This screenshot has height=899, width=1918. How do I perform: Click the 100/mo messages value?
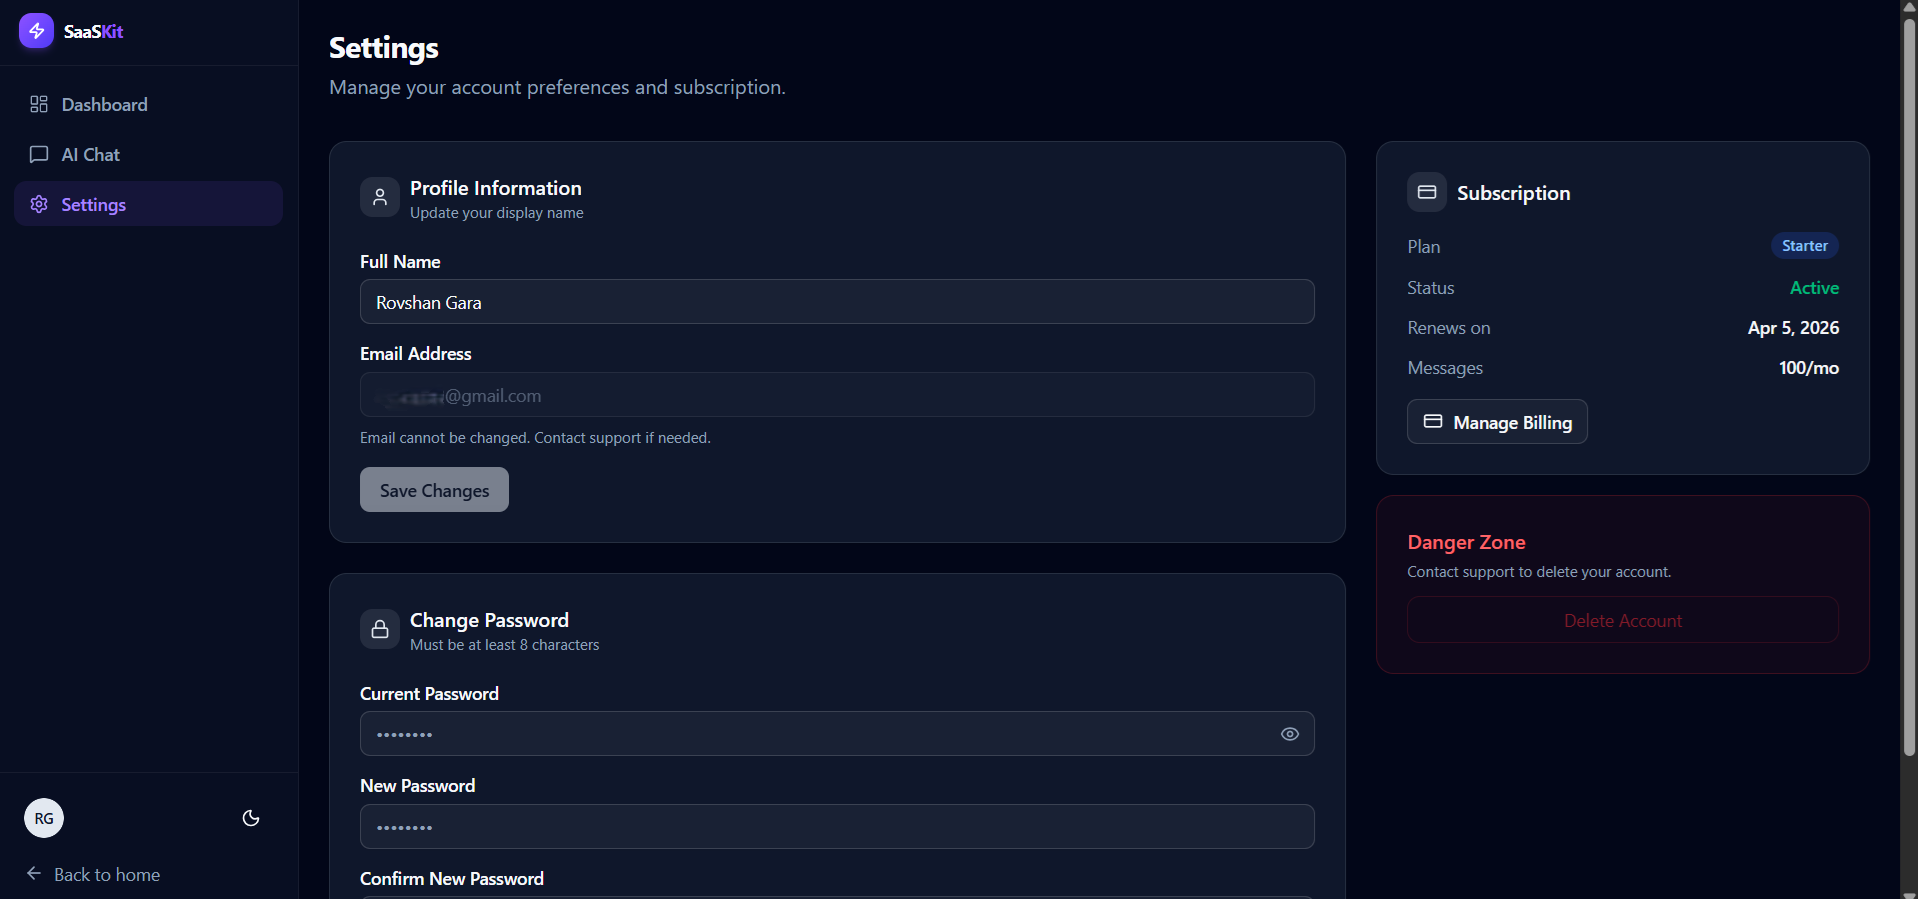(1808, 368)
